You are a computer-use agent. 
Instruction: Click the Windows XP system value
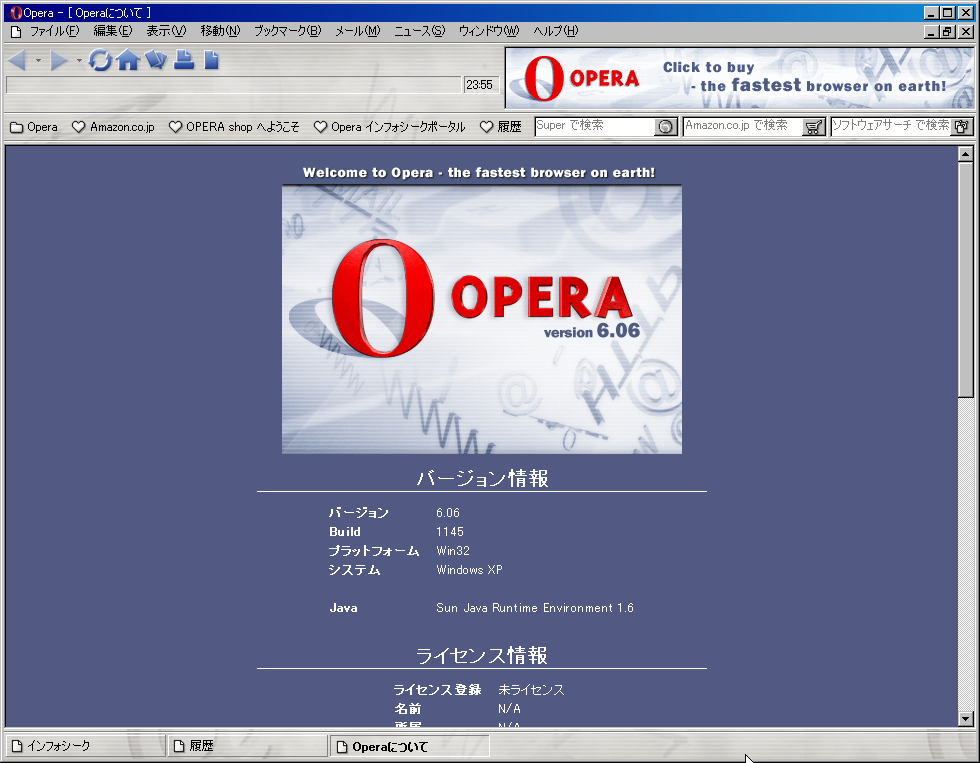click(x=469, y=570)
